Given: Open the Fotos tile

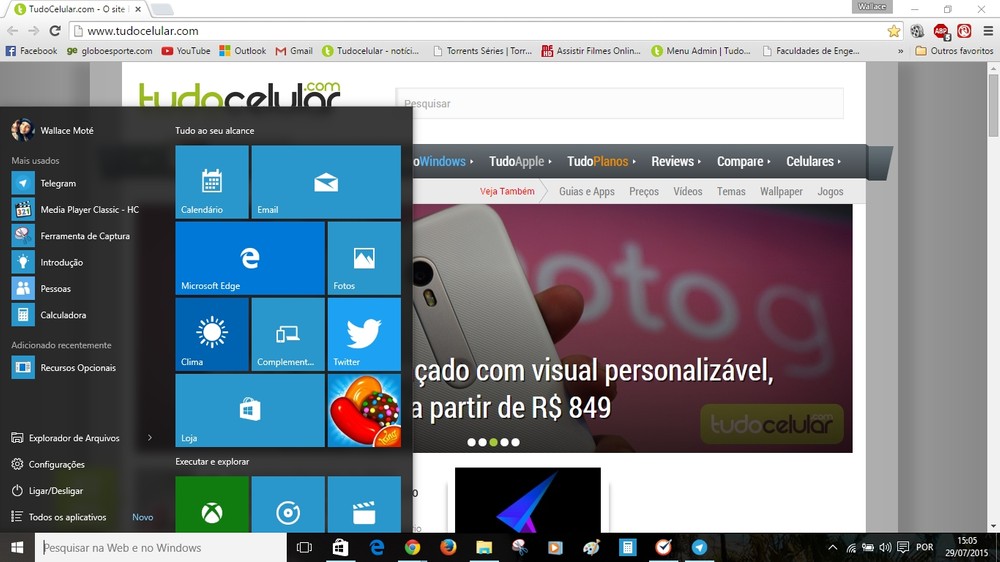Looking at the screenshot, I should (x=364, y=258).
